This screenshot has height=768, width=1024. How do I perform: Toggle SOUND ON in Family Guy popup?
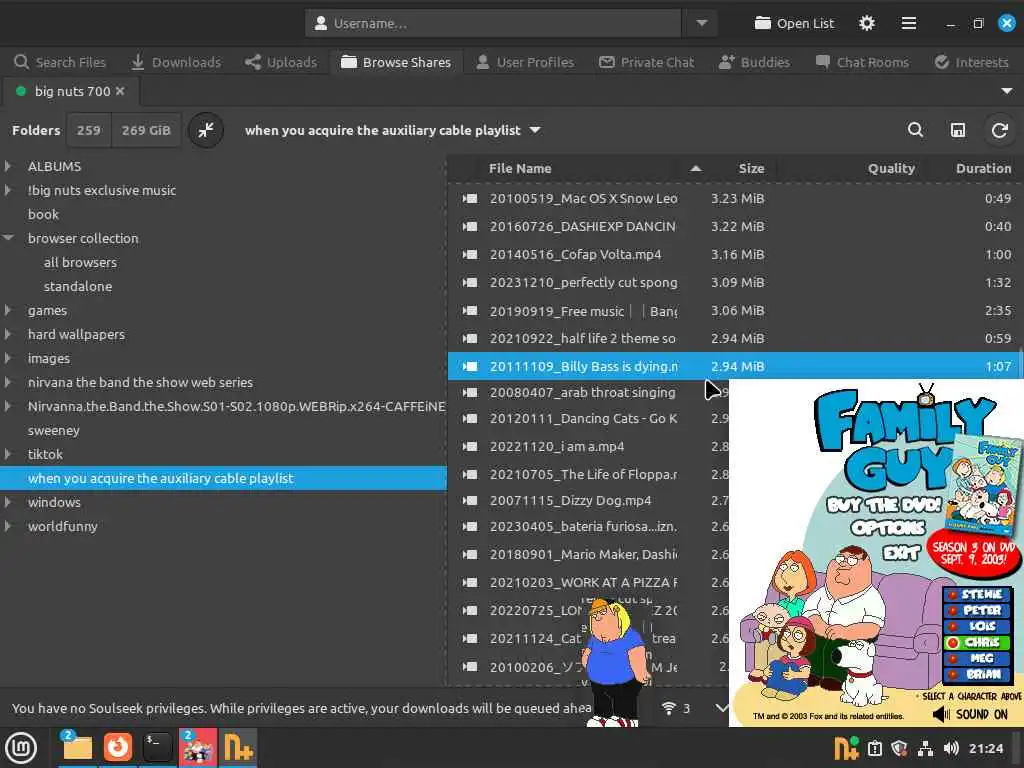(x=969, y=714)
